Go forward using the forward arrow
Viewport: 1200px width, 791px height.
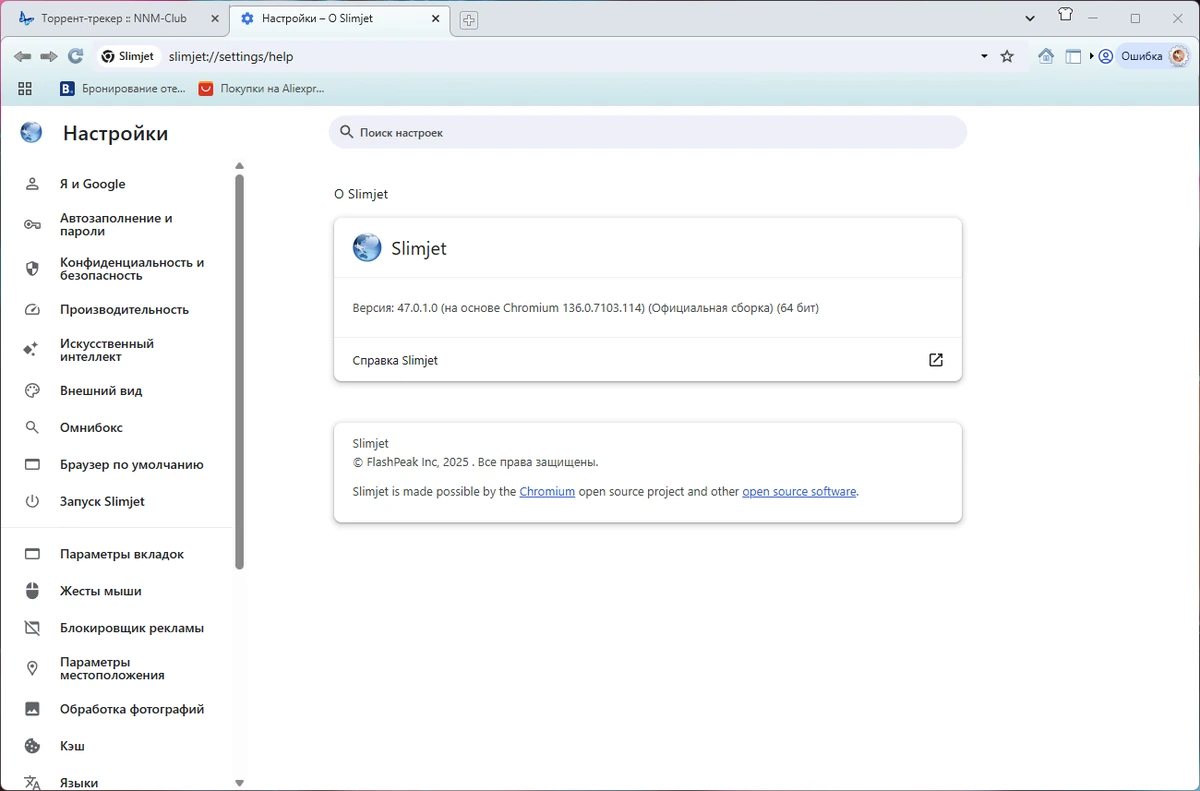[x=48, y=56]
